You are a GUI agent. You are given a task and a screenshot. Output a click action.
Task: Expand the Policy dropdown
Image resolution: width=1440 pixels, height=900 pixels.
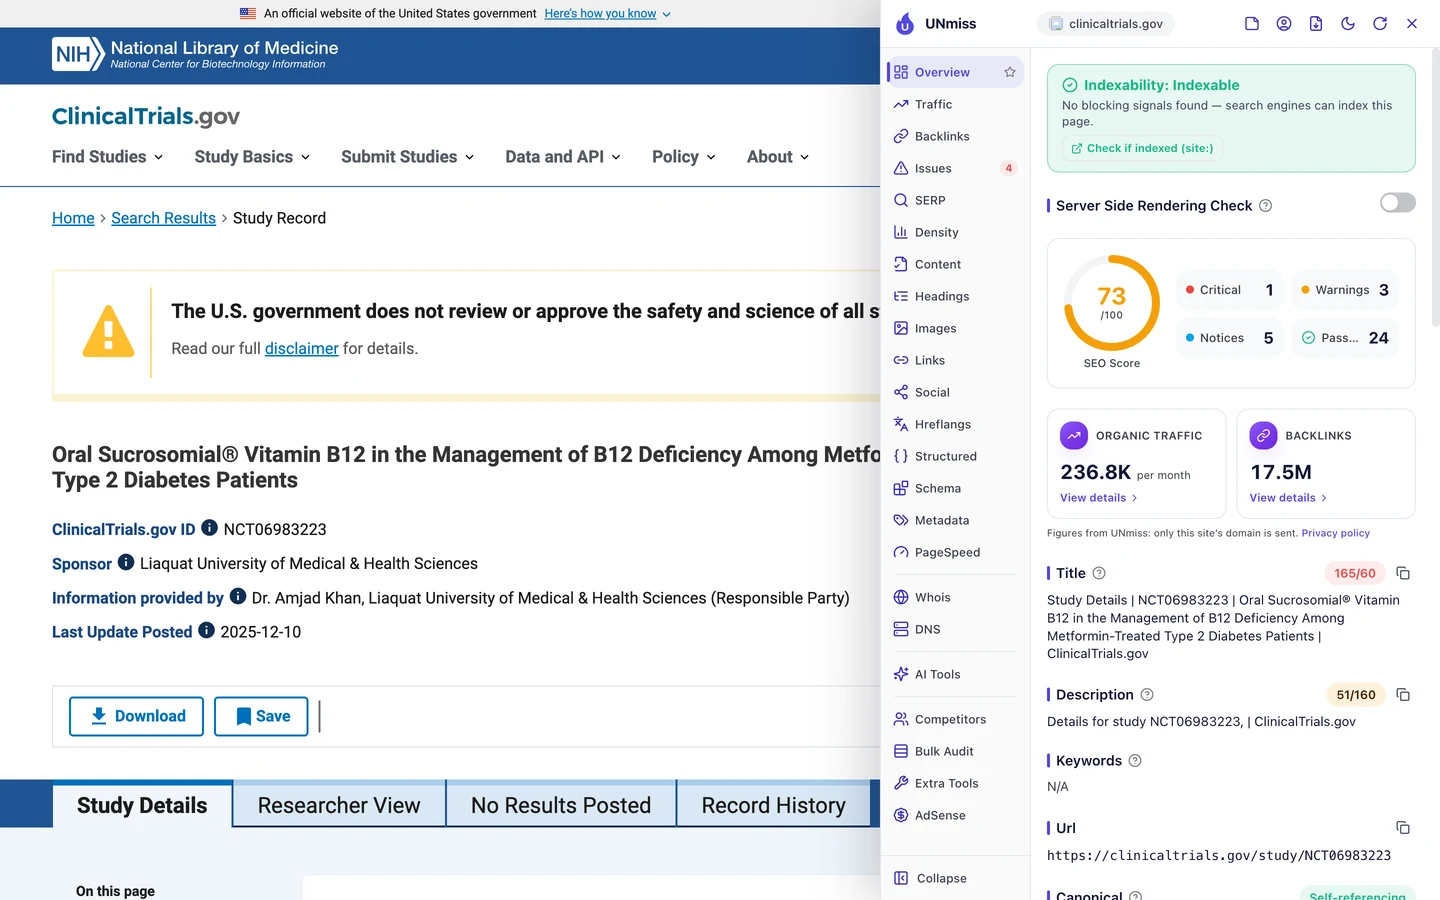tap(684, 157)
